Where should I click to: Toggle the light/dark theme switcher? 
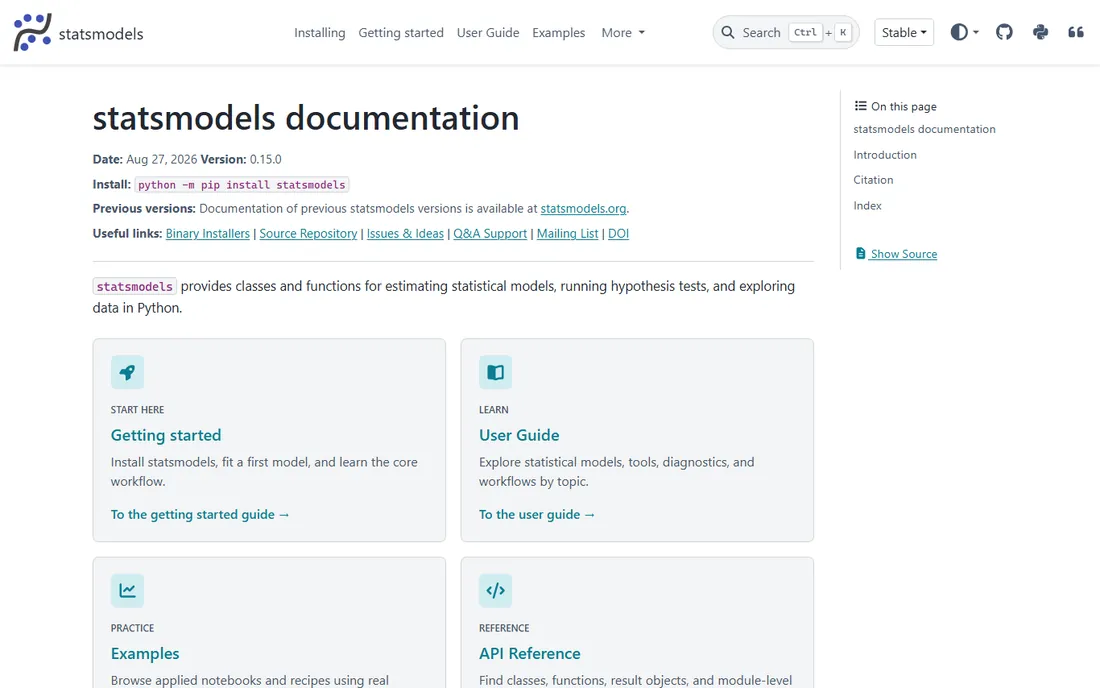(x=964, y=32)
